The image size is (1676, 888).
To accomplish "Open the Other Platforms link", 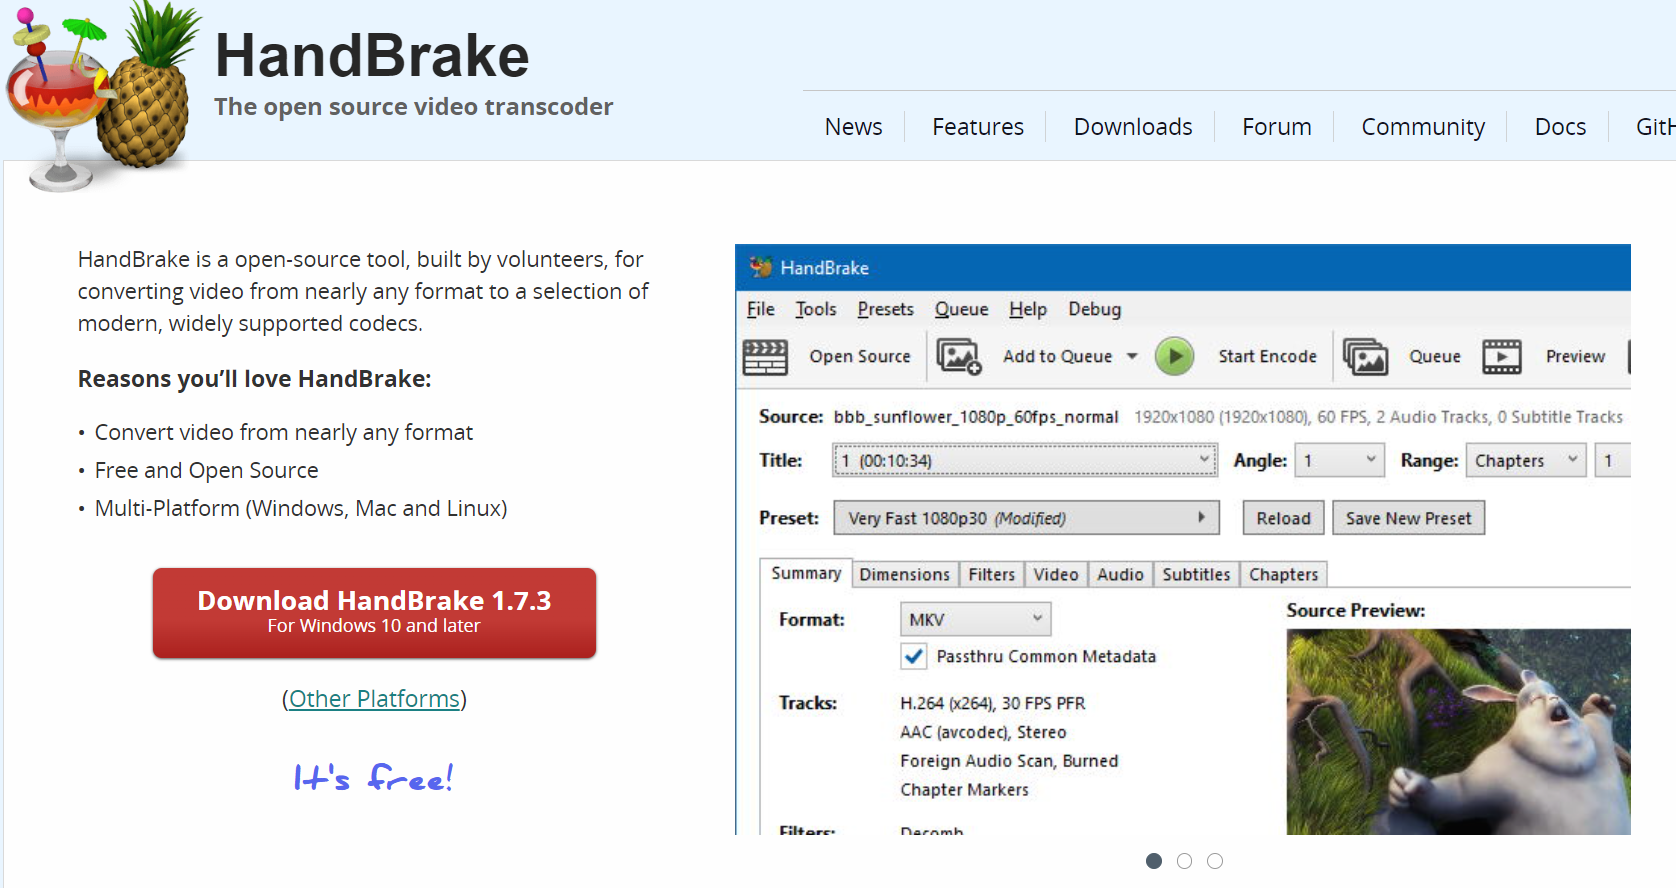I will point(374,698).
